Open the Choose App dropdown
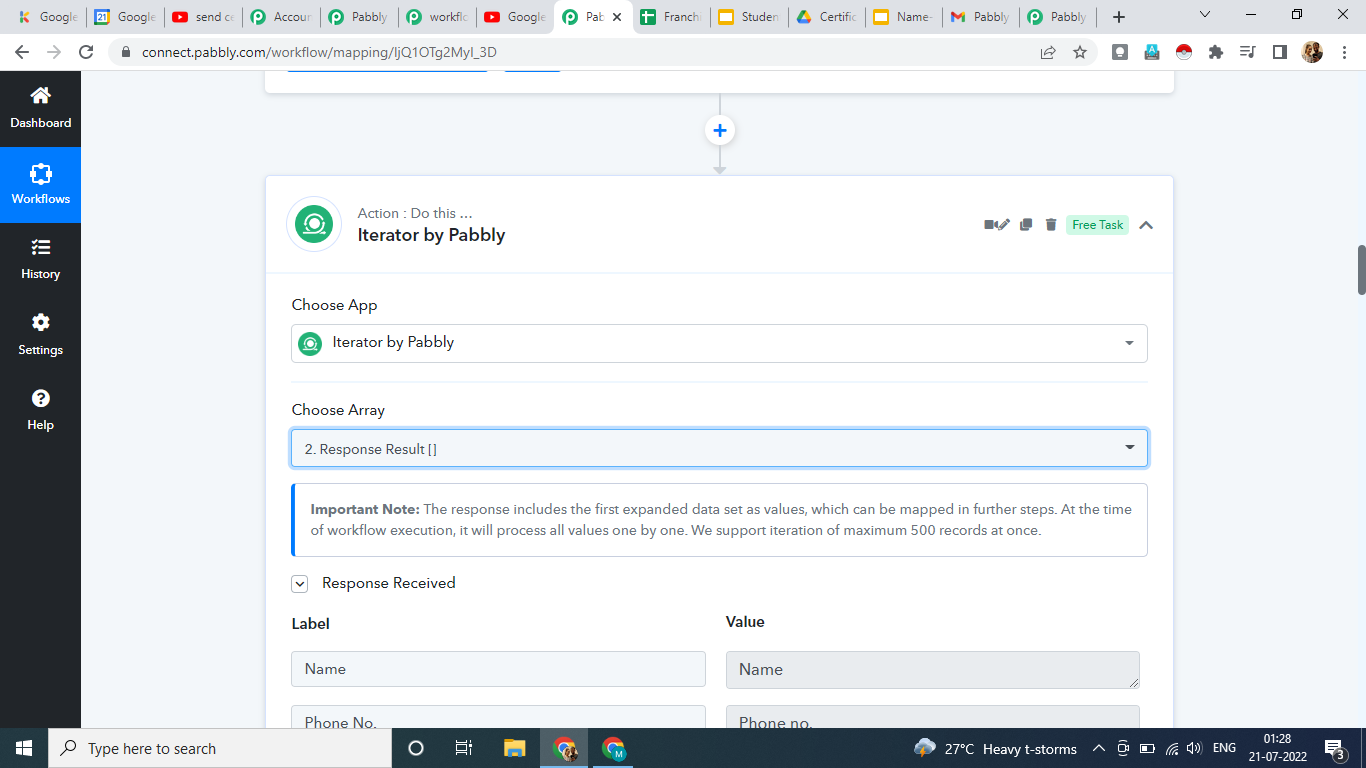 click(719, 343)
